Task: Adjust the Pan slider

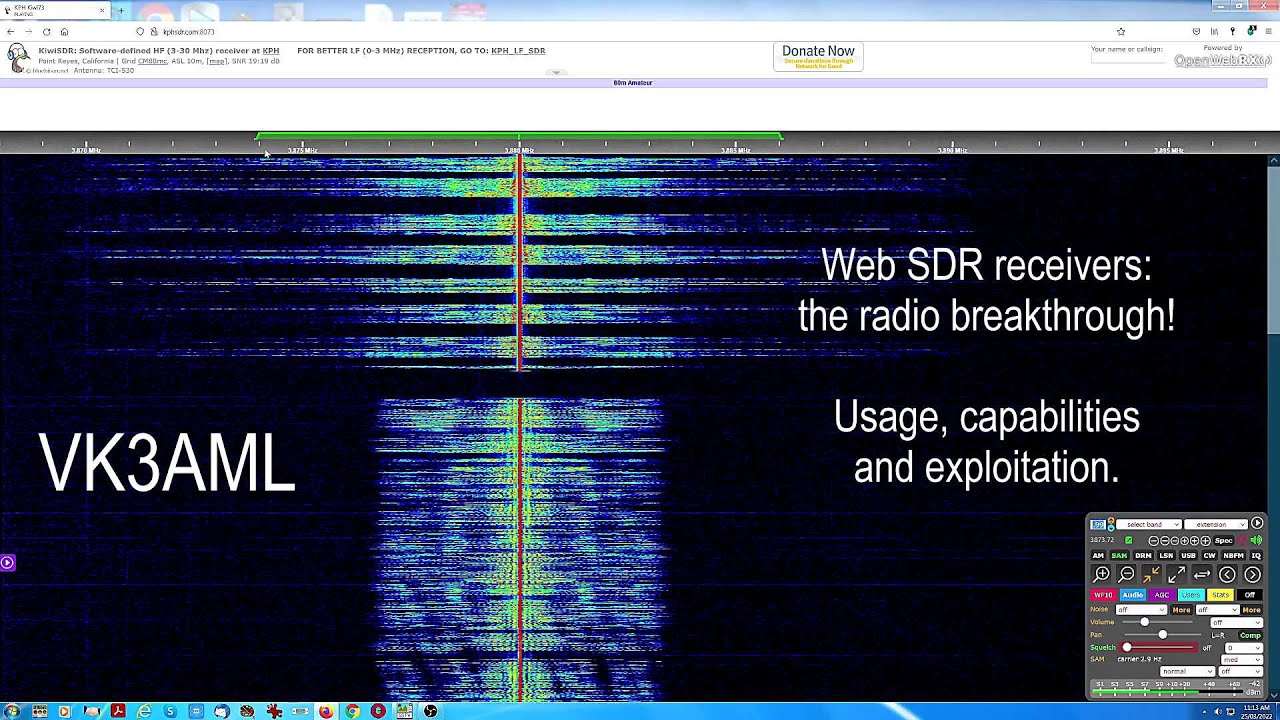Action: click(1165, 635)
